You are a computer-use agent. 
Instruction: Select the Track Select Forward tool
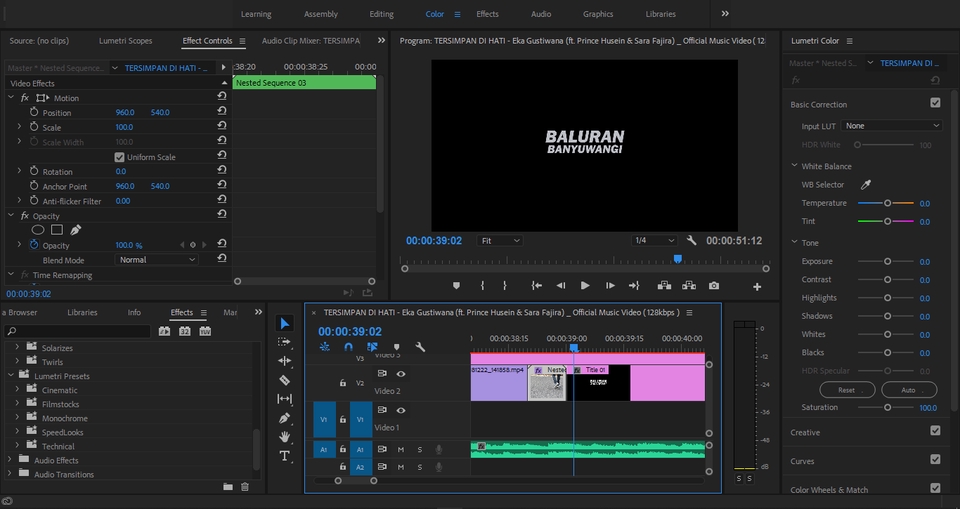click(x=284, y=342)
